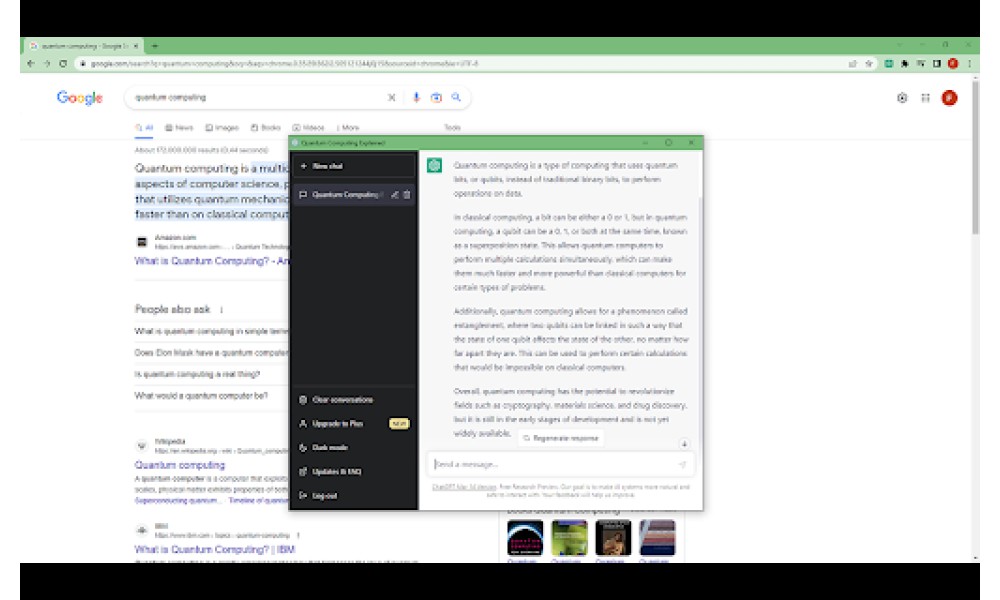This screenshot has height=600, width=1000.
Task: Open the IBM result's three-dot options
Action: 298,535
